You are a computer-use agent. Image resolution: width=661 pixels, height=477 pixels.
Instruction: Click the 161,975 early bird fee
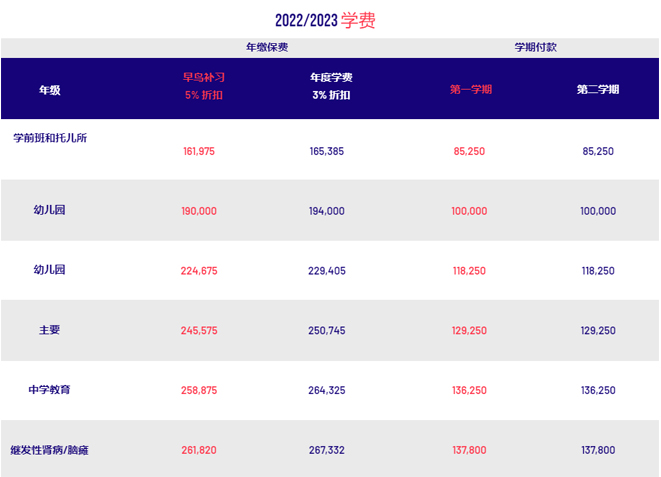[x=200, y=151]
